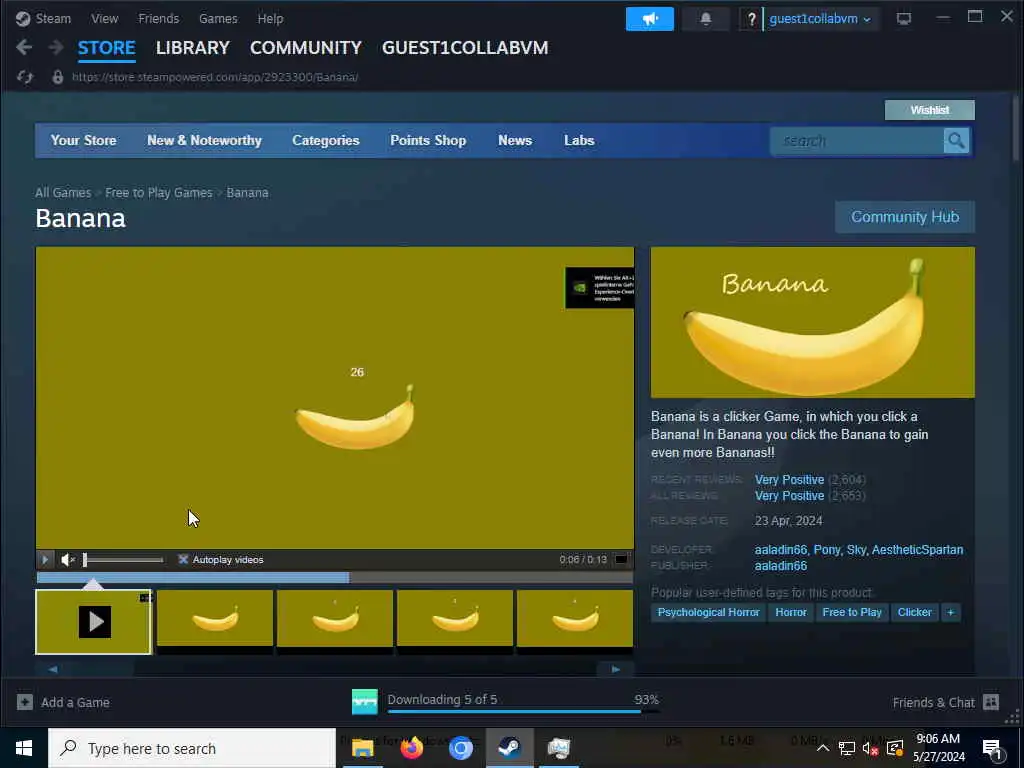The image size is (1024, 768).
Task: Open the All Games breadcrumb
Action: (63, 193)
